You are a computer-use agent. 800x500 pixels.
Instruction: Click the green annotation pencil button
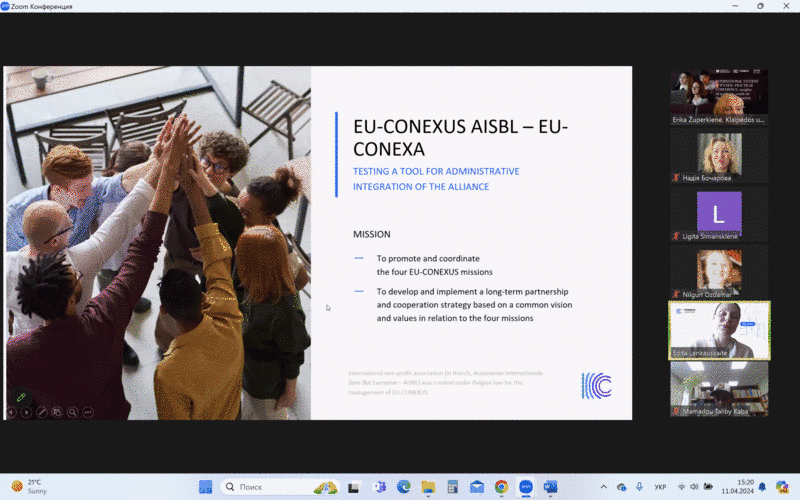pyautogui.click(x=21, y=396)
